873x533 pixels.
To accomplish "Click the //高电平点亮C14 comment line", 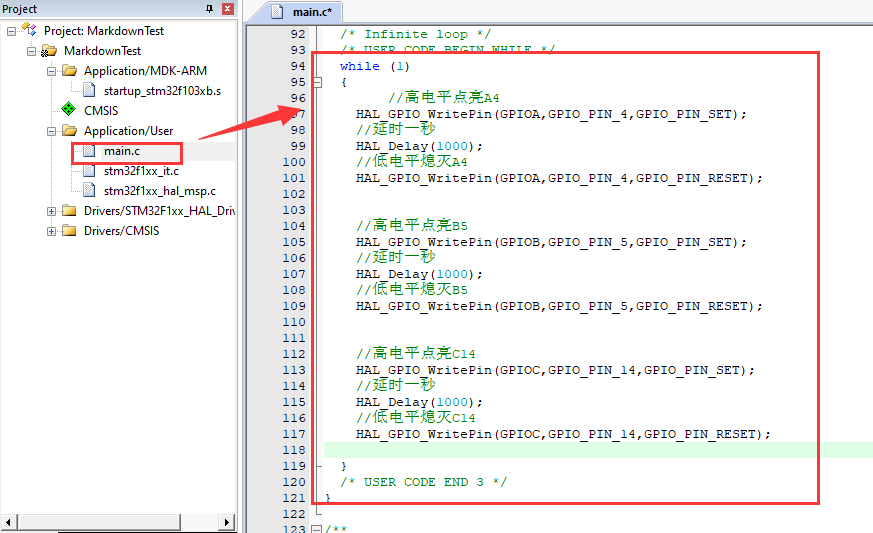I will click(x=415, y=354).
